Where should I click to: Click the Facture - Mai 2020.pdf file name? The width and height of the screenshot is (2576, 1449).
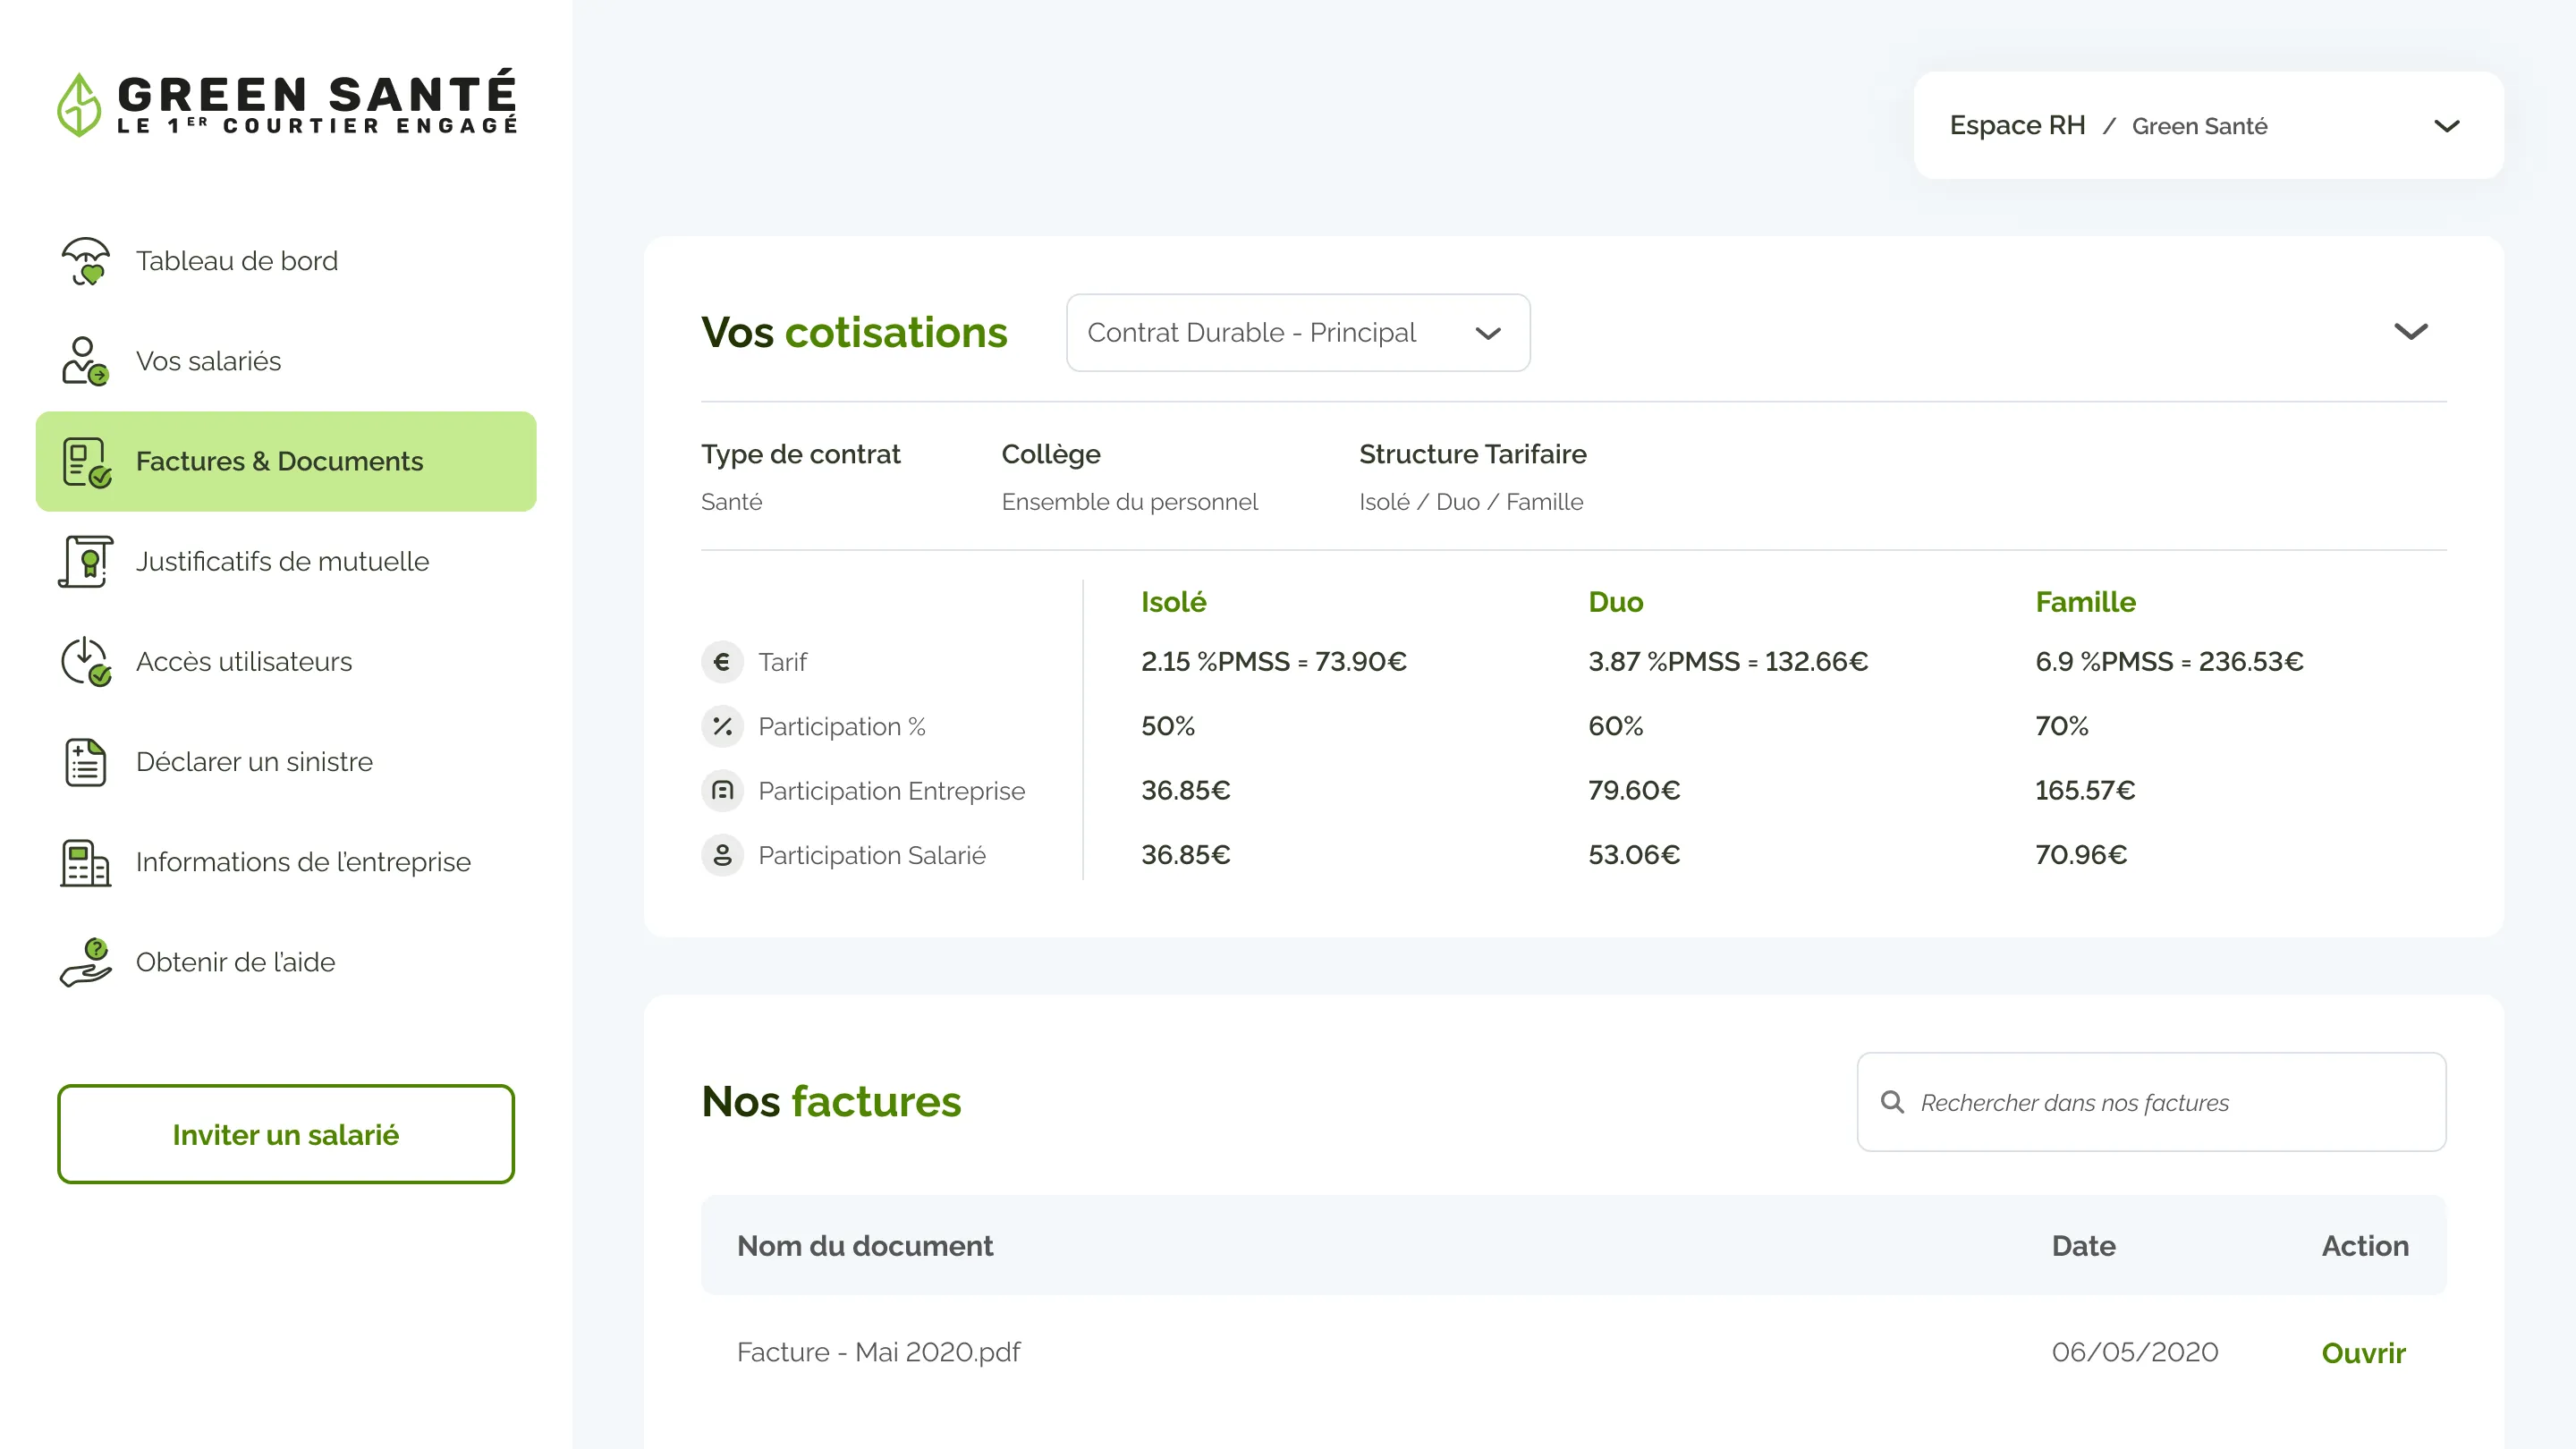click(x=878, y=1352)
